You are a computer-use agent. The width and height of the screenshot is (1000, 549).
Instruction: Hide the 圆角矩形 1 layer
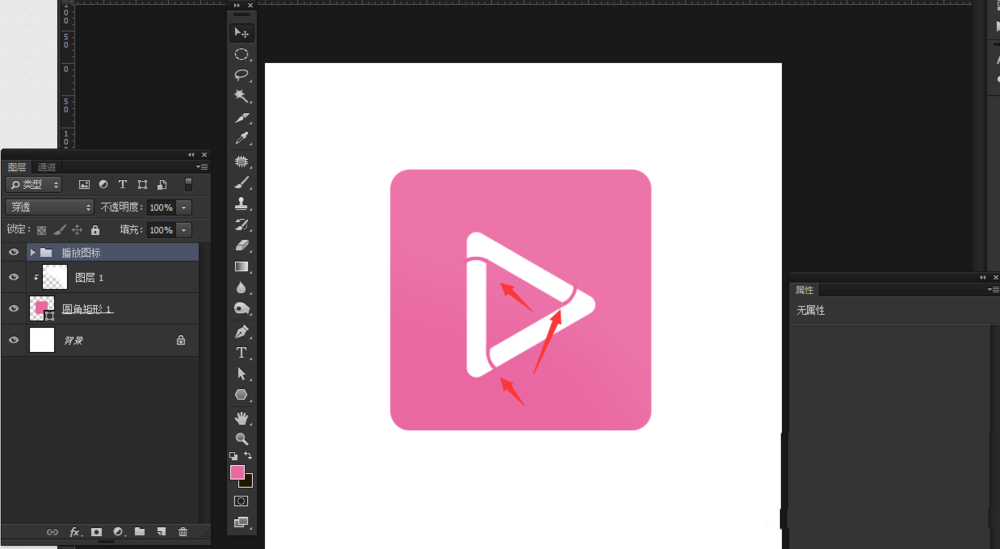click(x=13, y=309)
